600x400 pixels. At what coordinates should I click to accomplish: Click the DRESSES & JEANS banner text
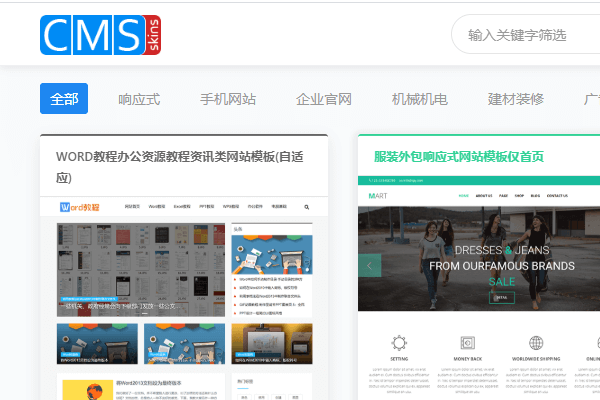pos(502,250)
